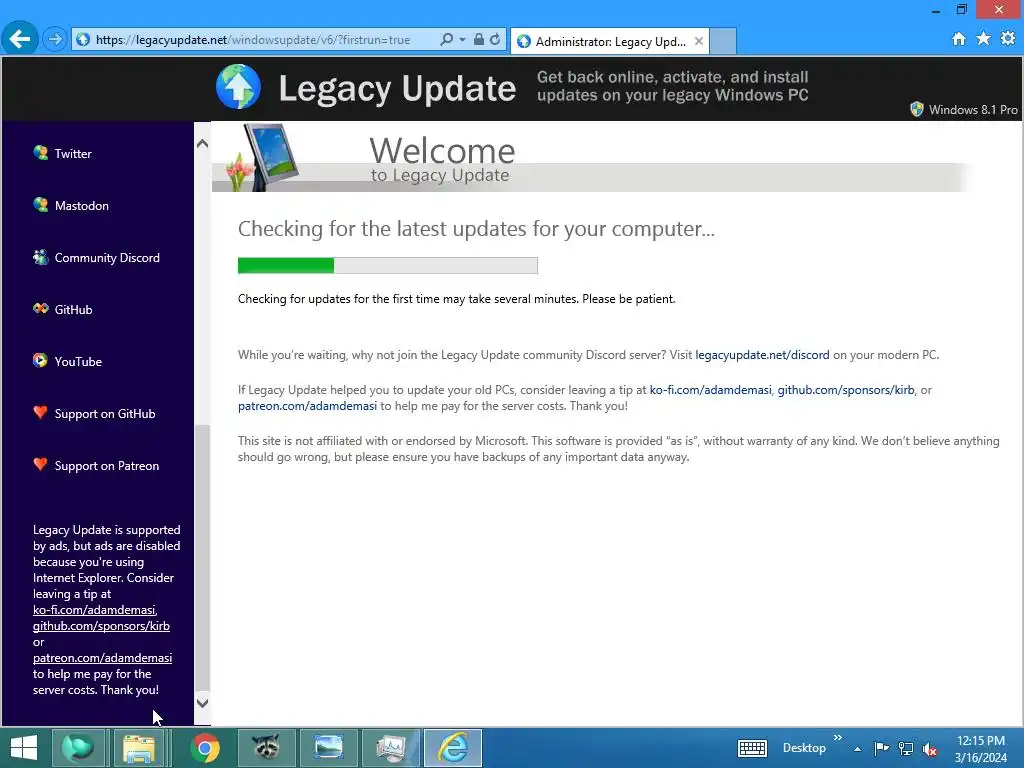Open the monitor chart taskbar app

click(391, 748)
